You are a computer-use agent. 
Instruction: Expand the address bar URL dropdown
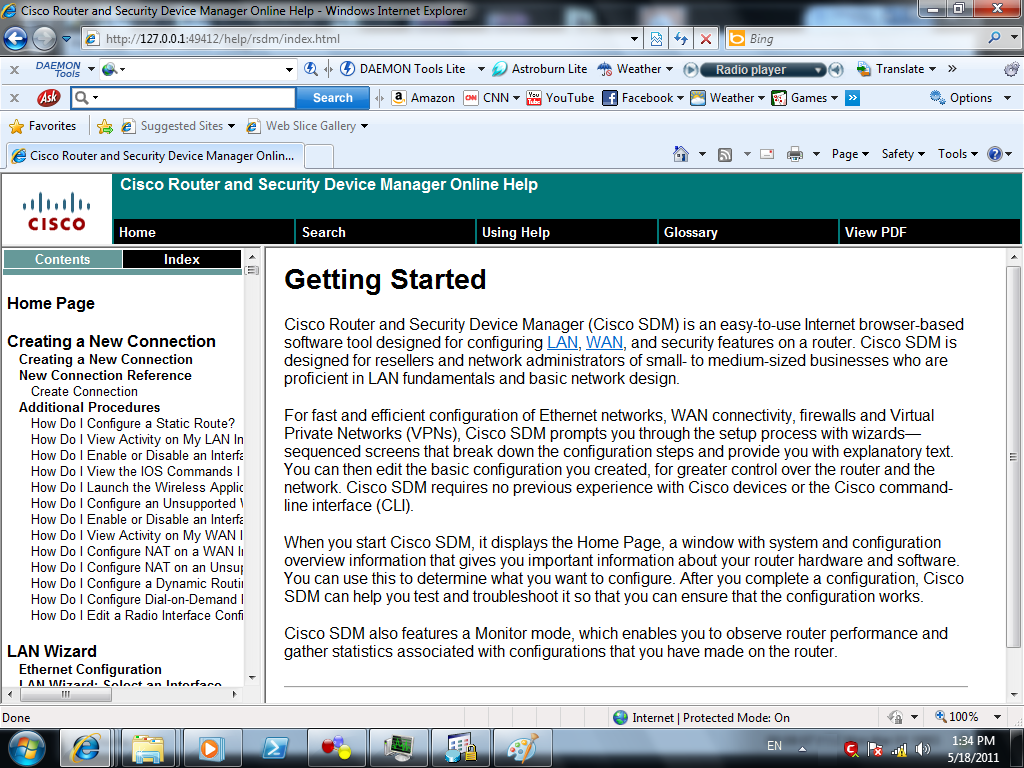click(x=634, y=39)
